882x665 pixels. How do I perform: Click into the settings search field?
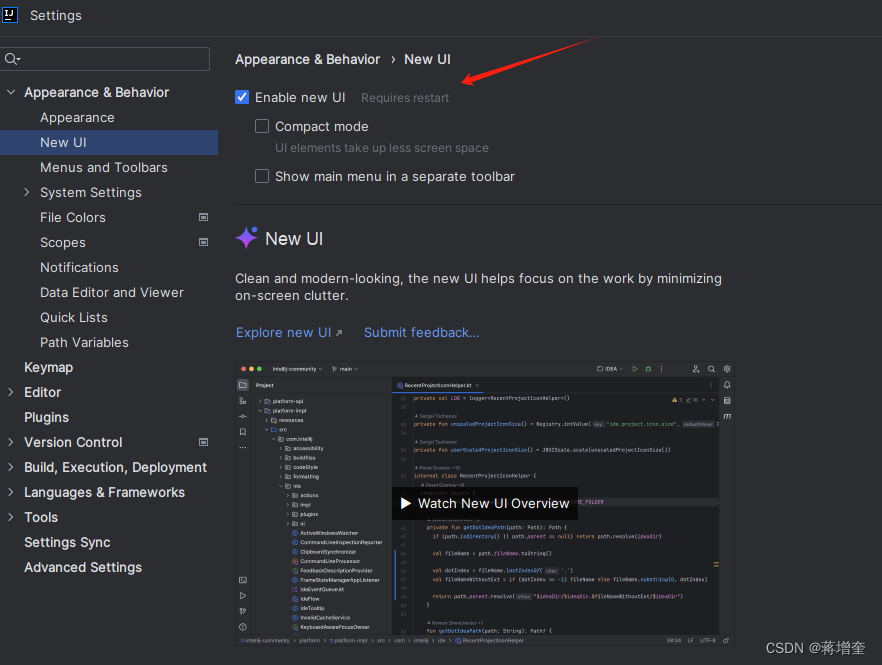point(105,59)
